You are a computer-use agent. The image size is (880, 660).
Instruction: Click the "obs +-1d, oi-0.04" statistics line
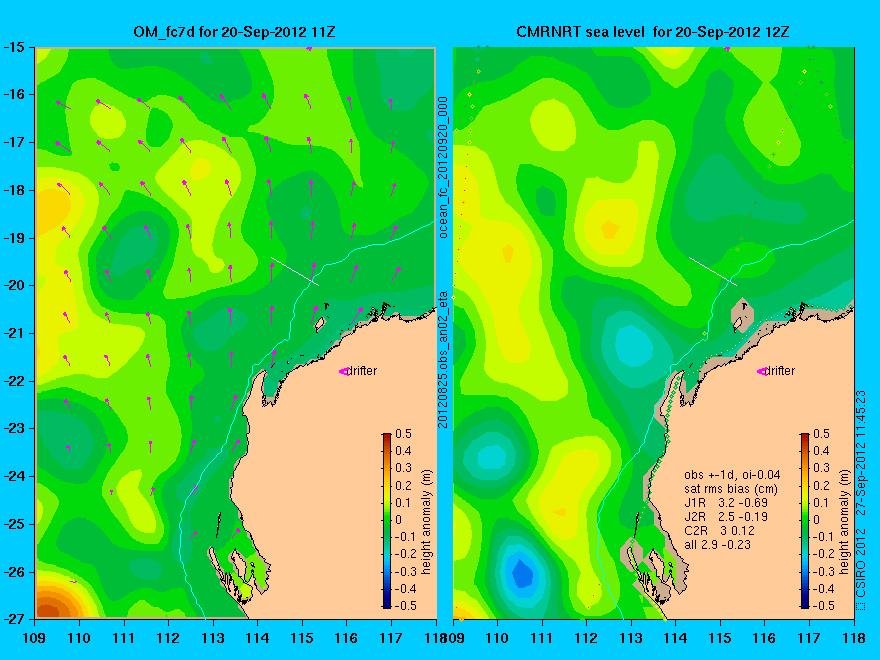click(732, 475)
